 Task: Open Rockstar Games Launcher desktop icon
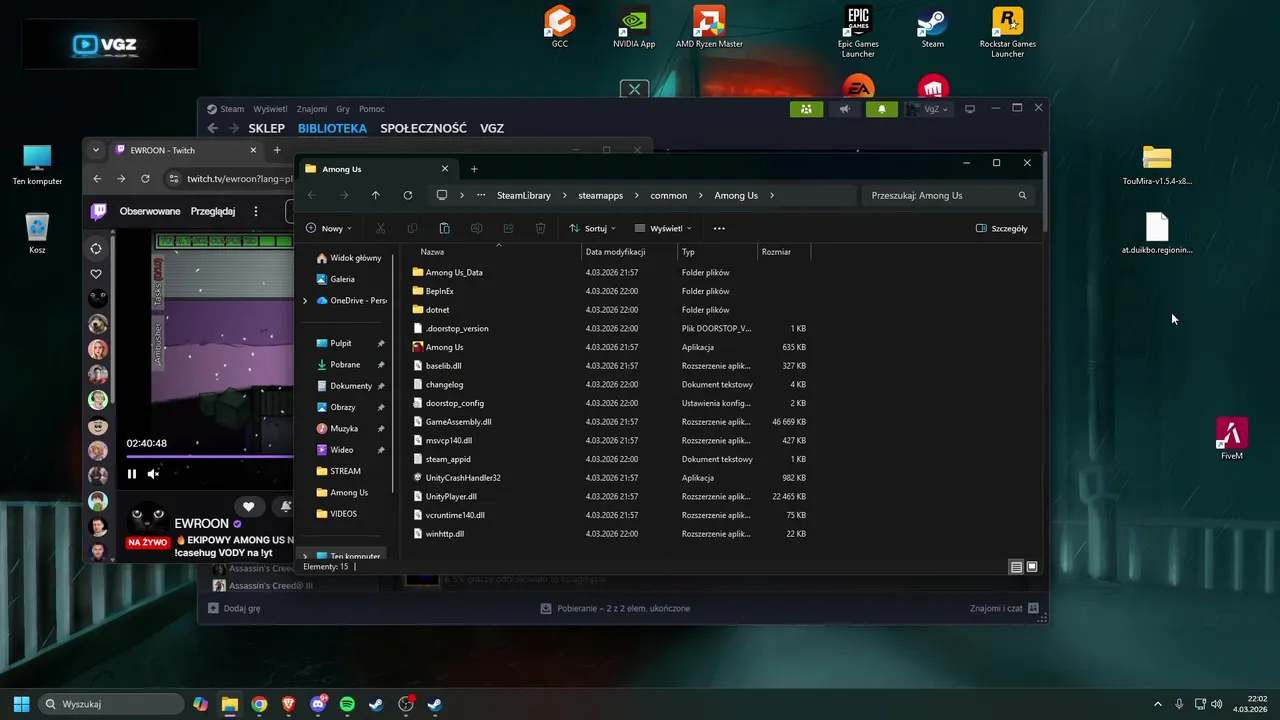click(x=1007, y=32)
